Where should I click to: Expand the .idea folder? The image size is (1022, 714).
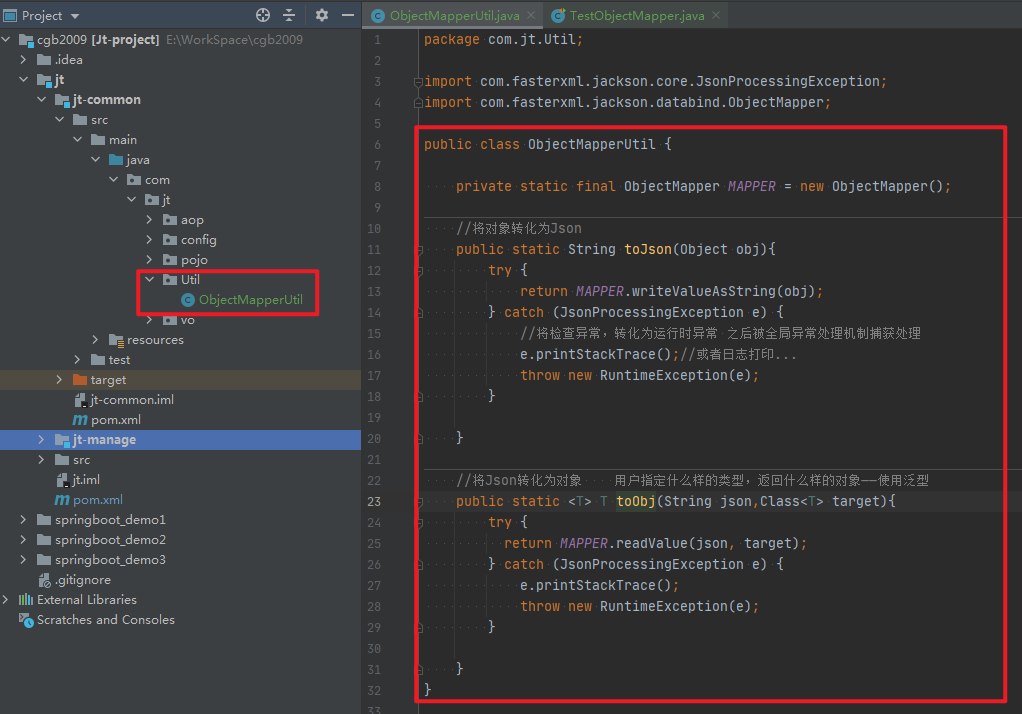[23, 59]
